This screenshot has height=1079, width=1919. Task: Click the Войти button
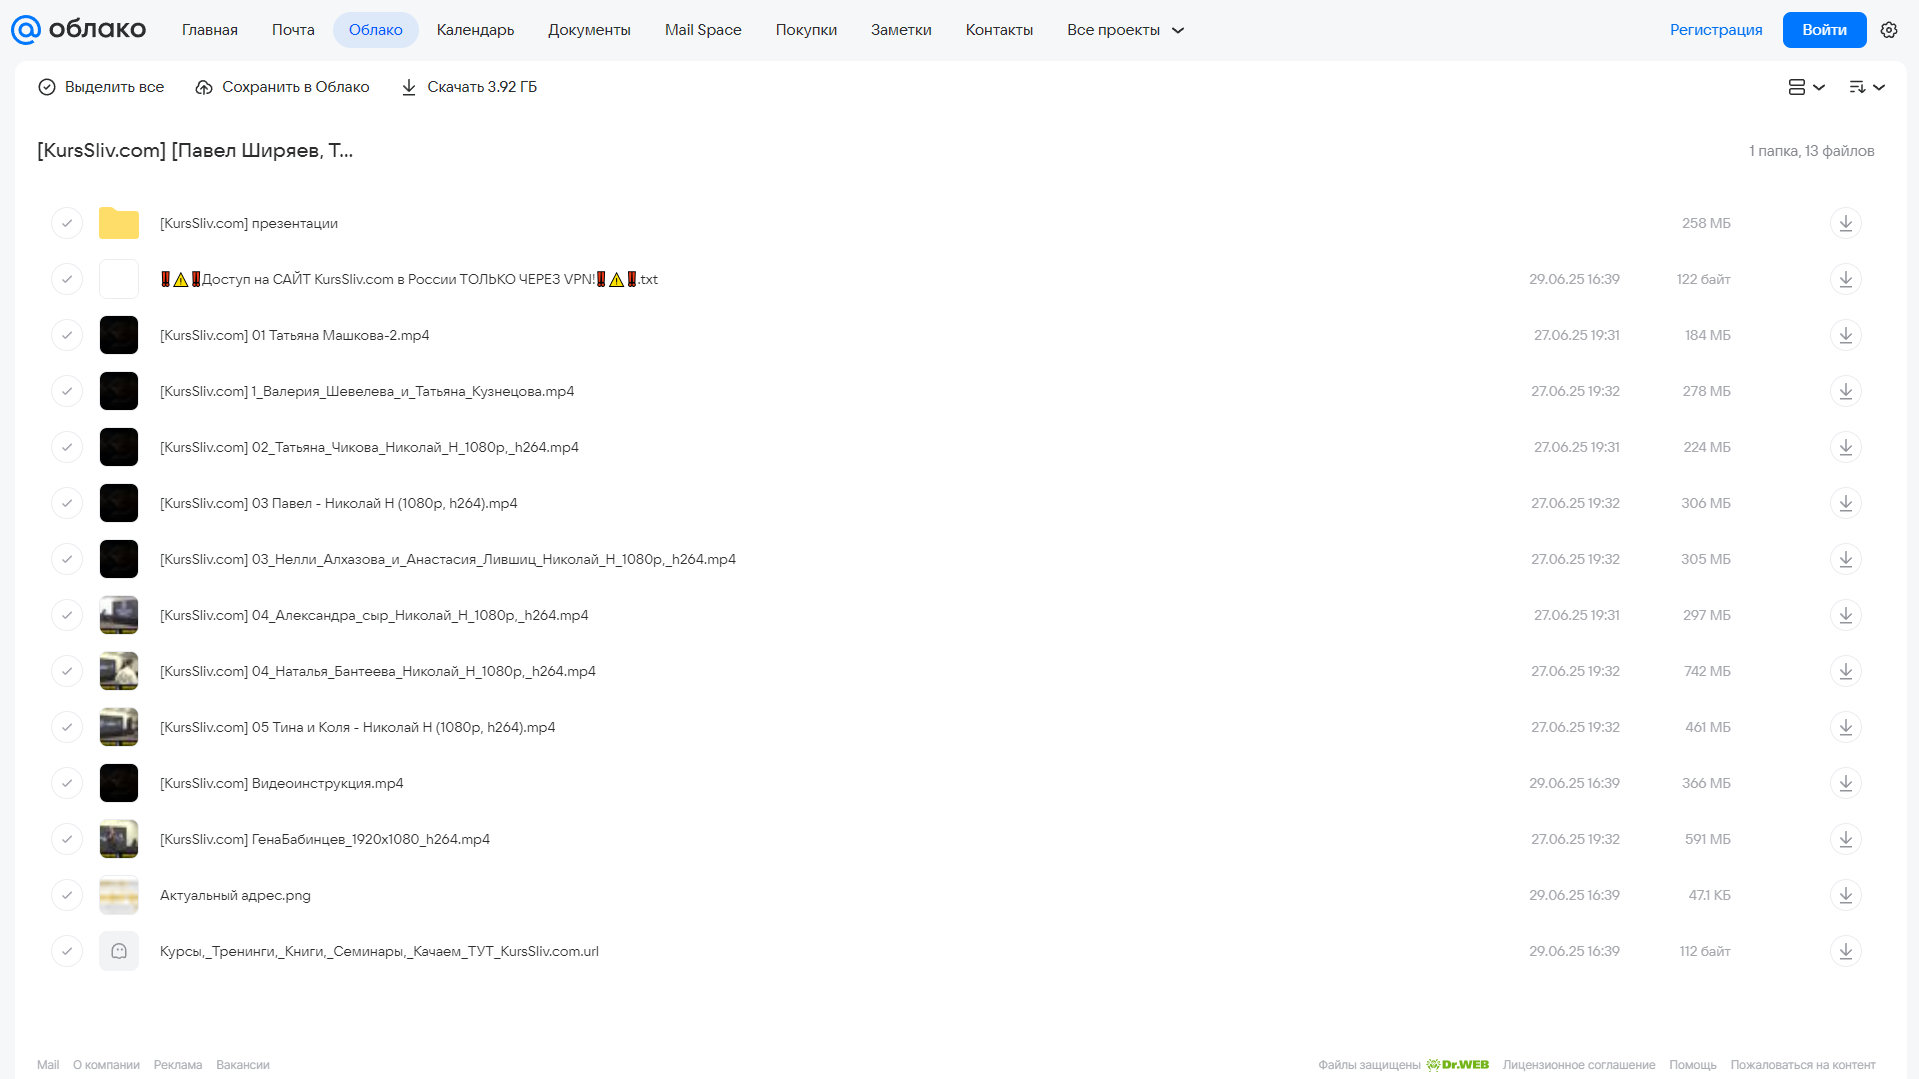point(1824,30)
